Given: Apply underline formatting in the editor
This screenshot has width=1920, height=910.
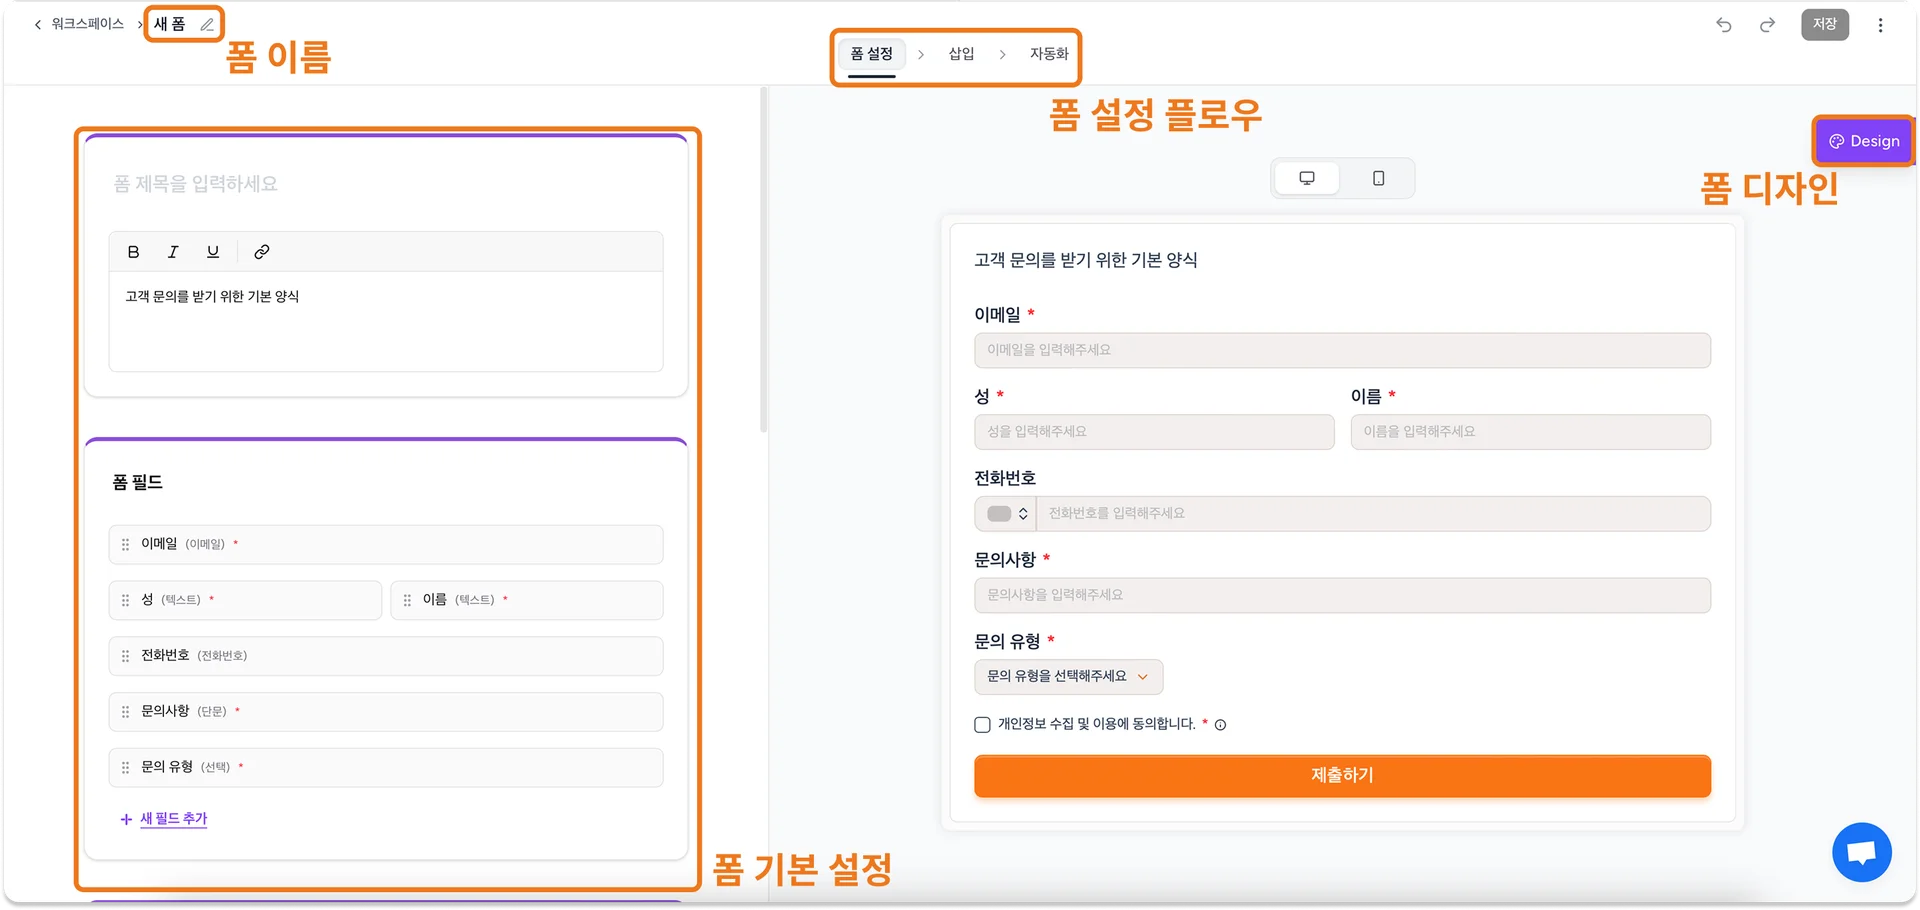Looking at the screenshot, I should [213, 252].
